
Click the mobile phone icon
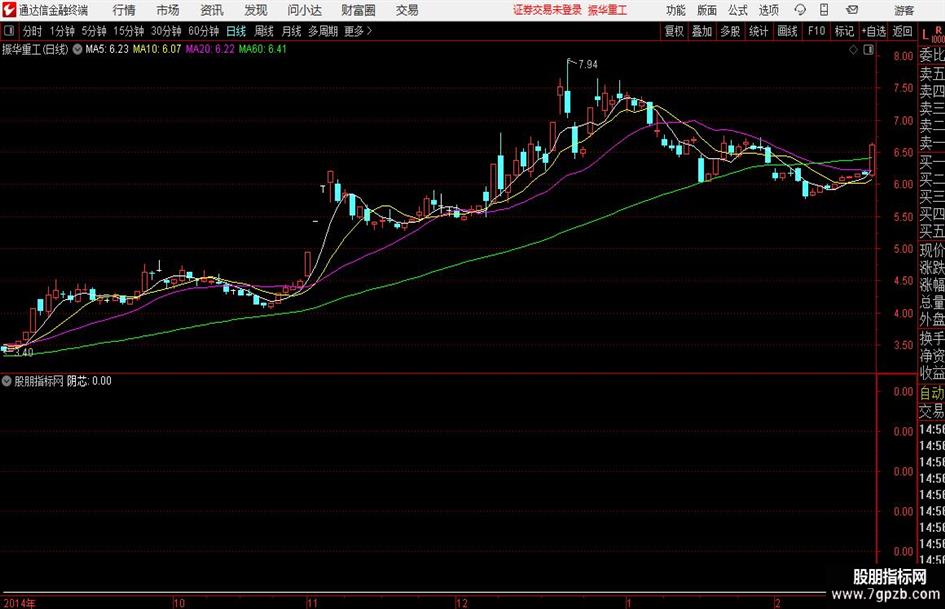pyautogui.click(x=824, y=10)
